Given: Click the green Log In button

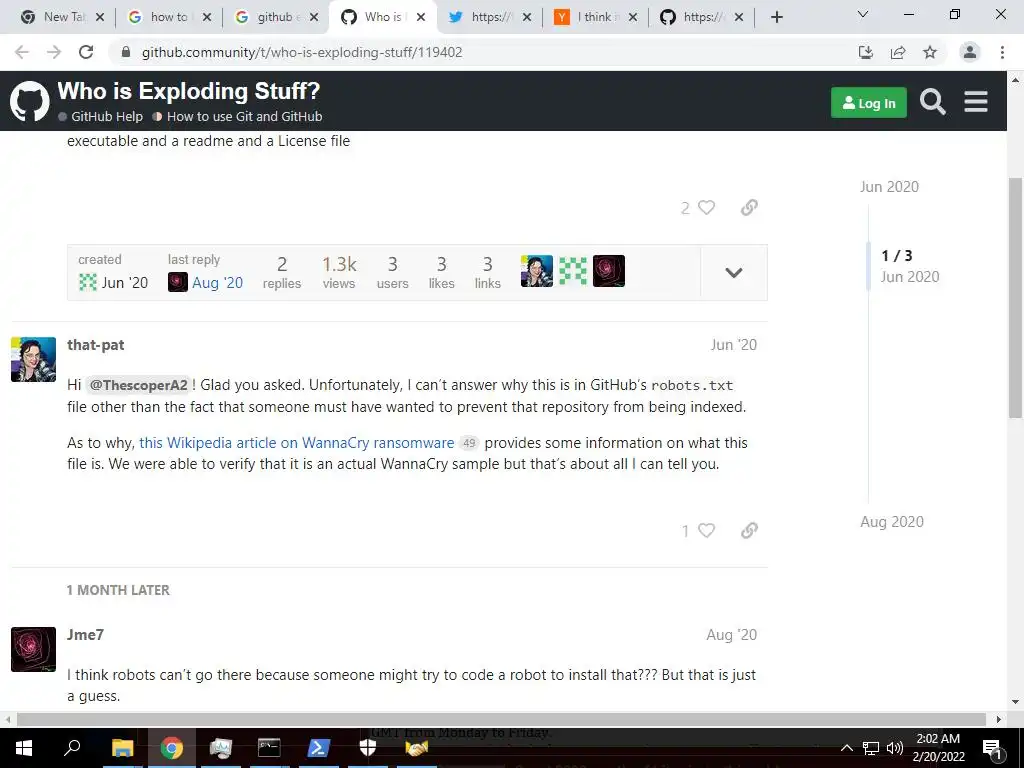Looking at the screenshot, I should 869,103.
